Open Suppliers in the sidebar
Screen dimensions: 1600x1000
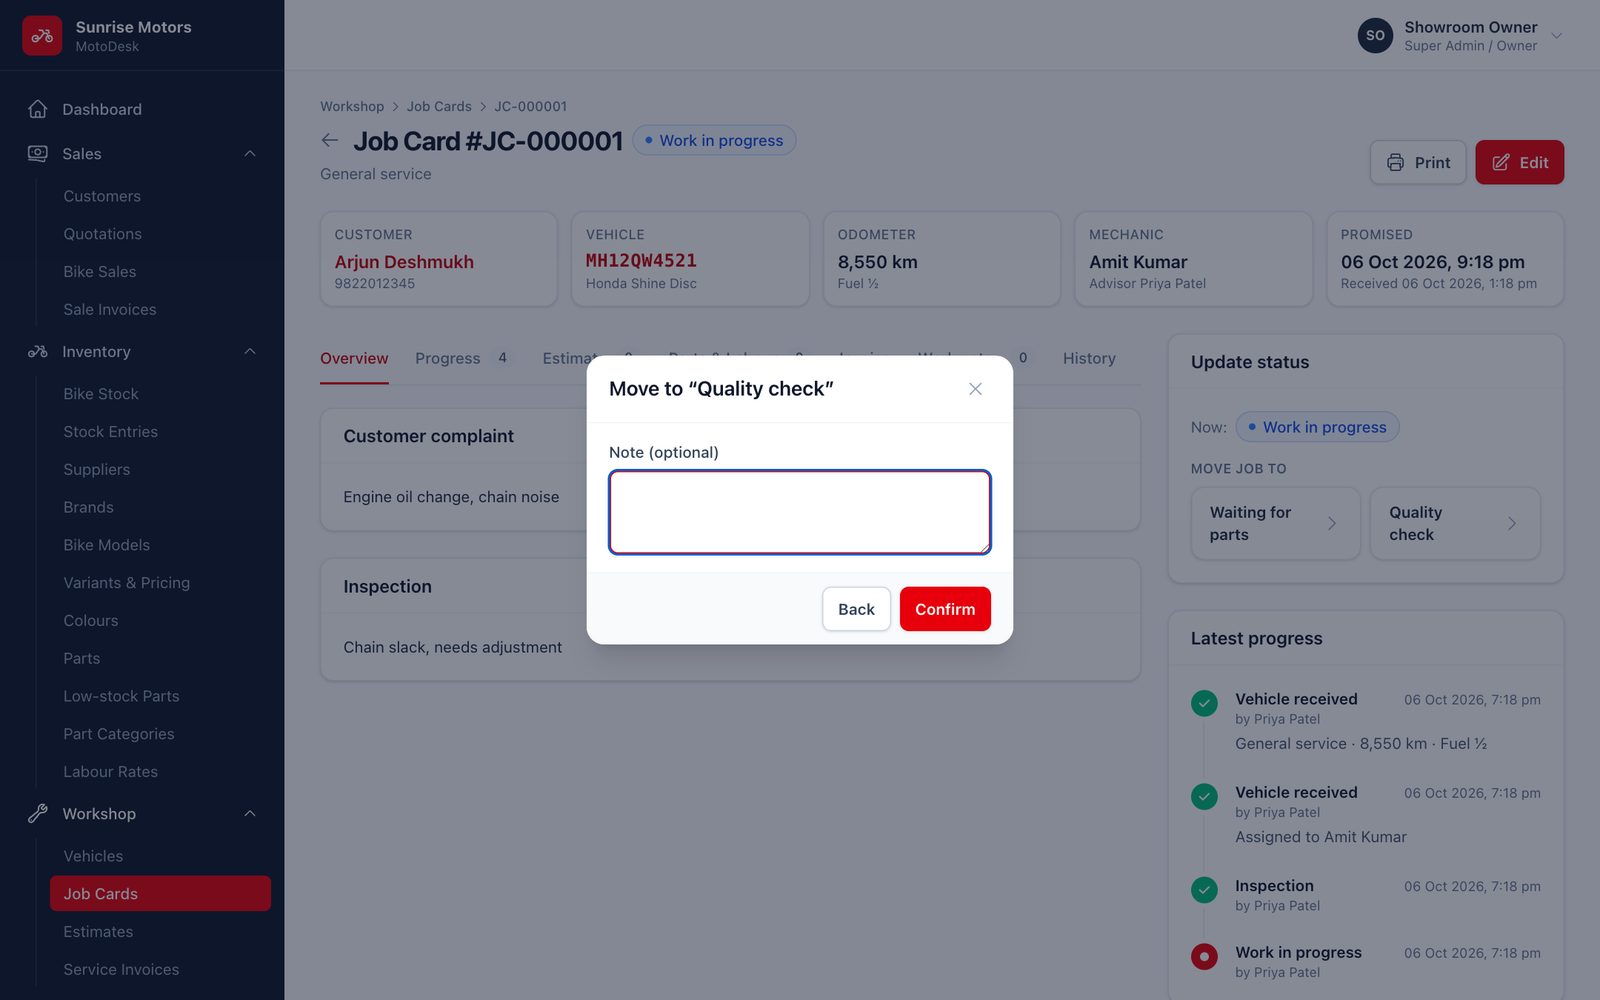point(97,470)
